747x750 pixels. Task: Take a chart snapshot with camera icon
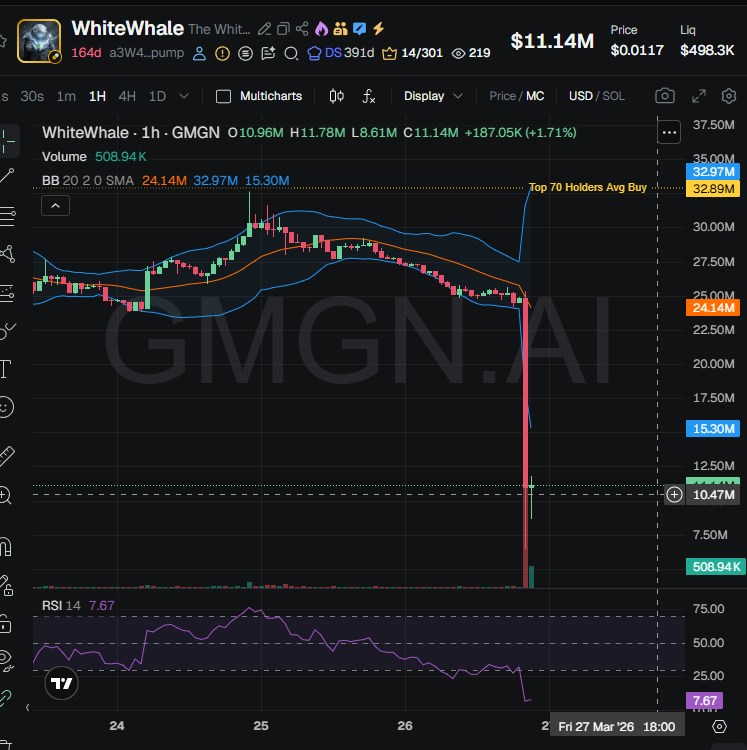(x=665, y=96)
